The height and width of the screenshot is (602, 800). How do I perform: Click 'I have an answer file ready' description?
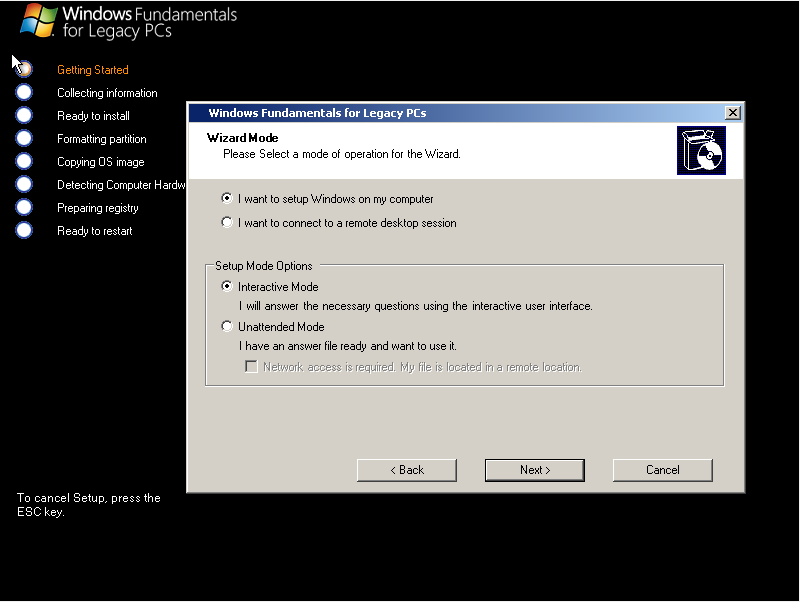coord(347,346)
